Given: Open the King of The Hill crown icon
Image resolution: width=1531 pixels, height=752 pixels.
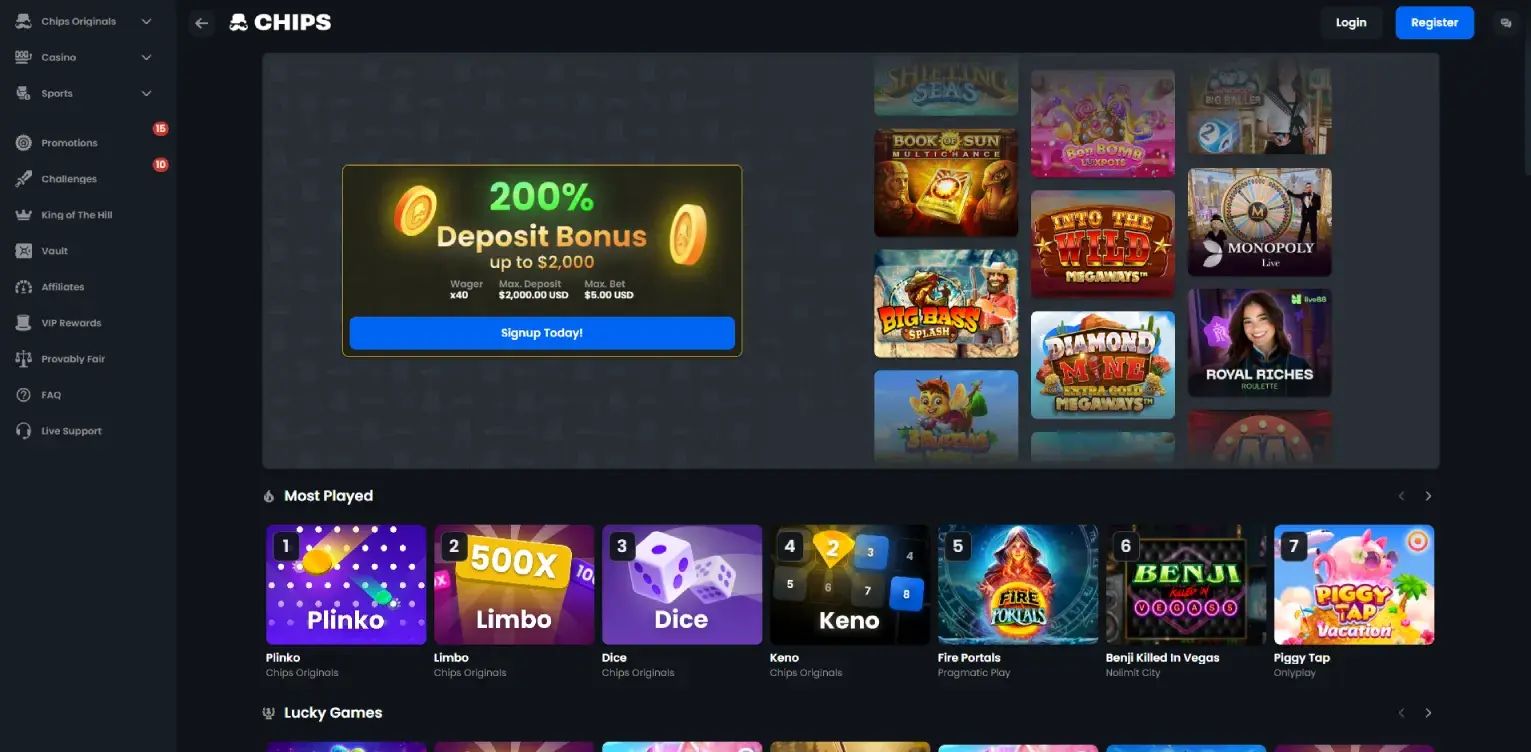Looking at the screenshot, I should tap(24, 215).
